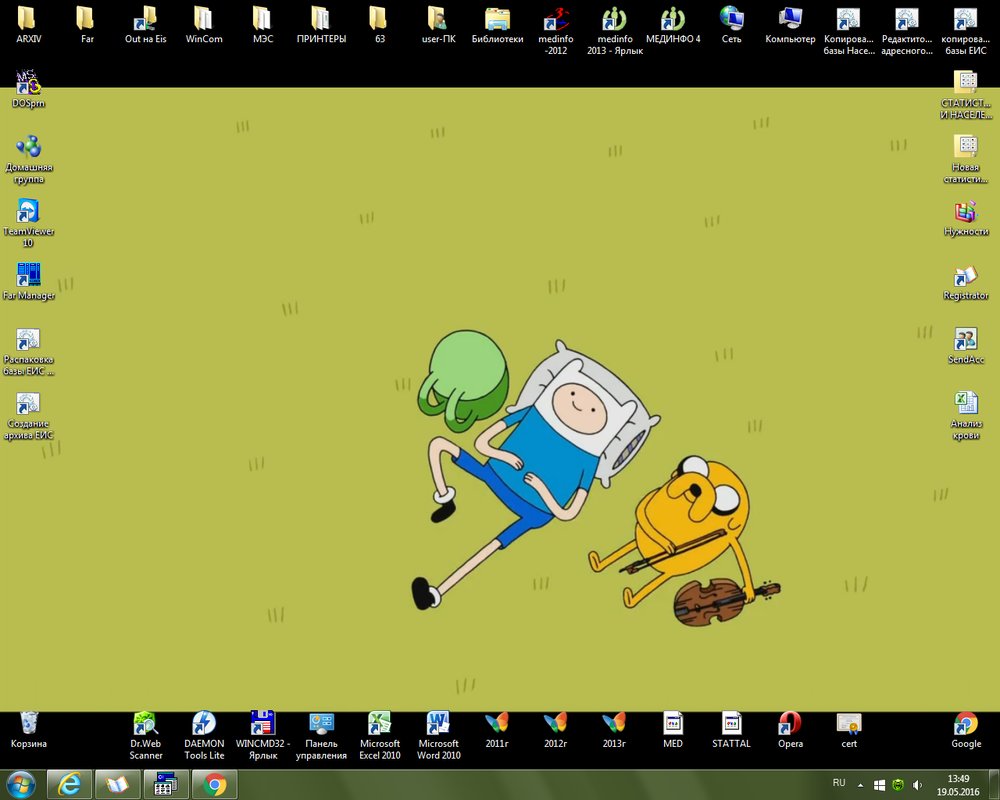
Task: Select the 2012г shortcut
Action: pyautogui.click(x=555, y=730)
